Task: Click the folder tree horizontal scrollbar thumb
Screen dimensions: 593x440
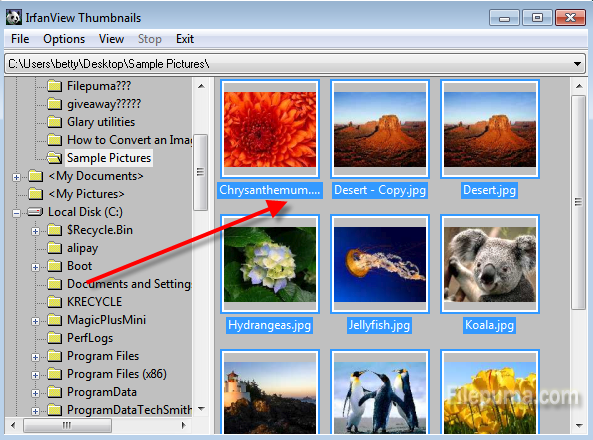Action: click(x=67, y=425)
